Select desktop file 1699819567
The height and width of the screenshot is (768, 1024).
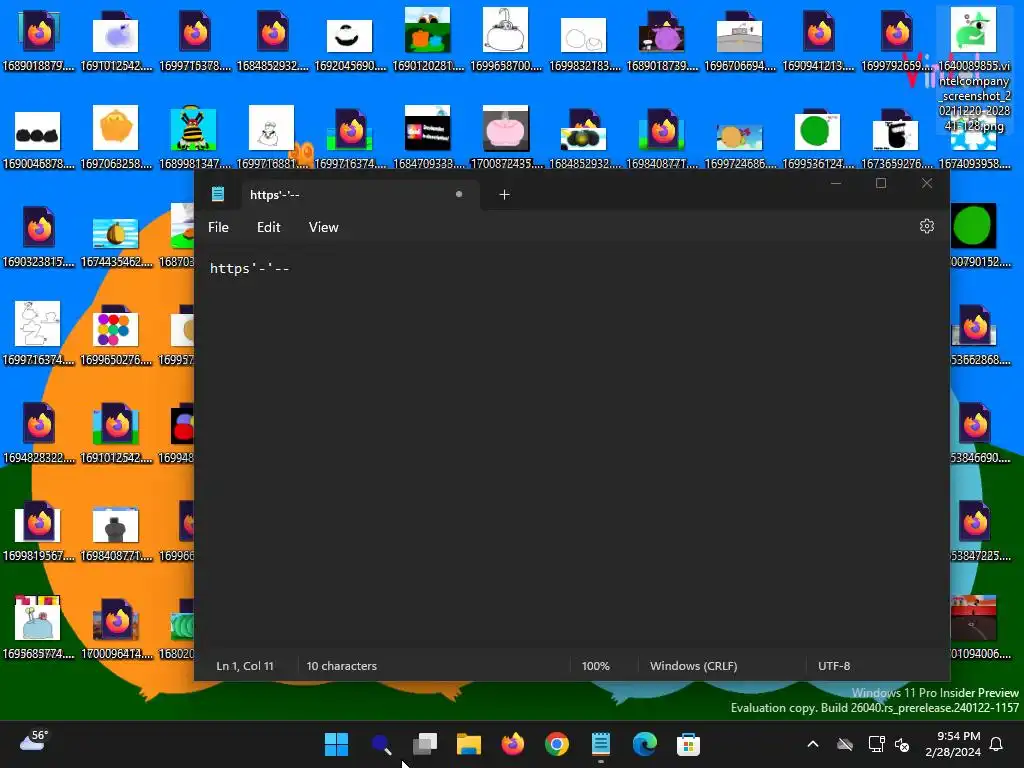click(x=39, y=530)
